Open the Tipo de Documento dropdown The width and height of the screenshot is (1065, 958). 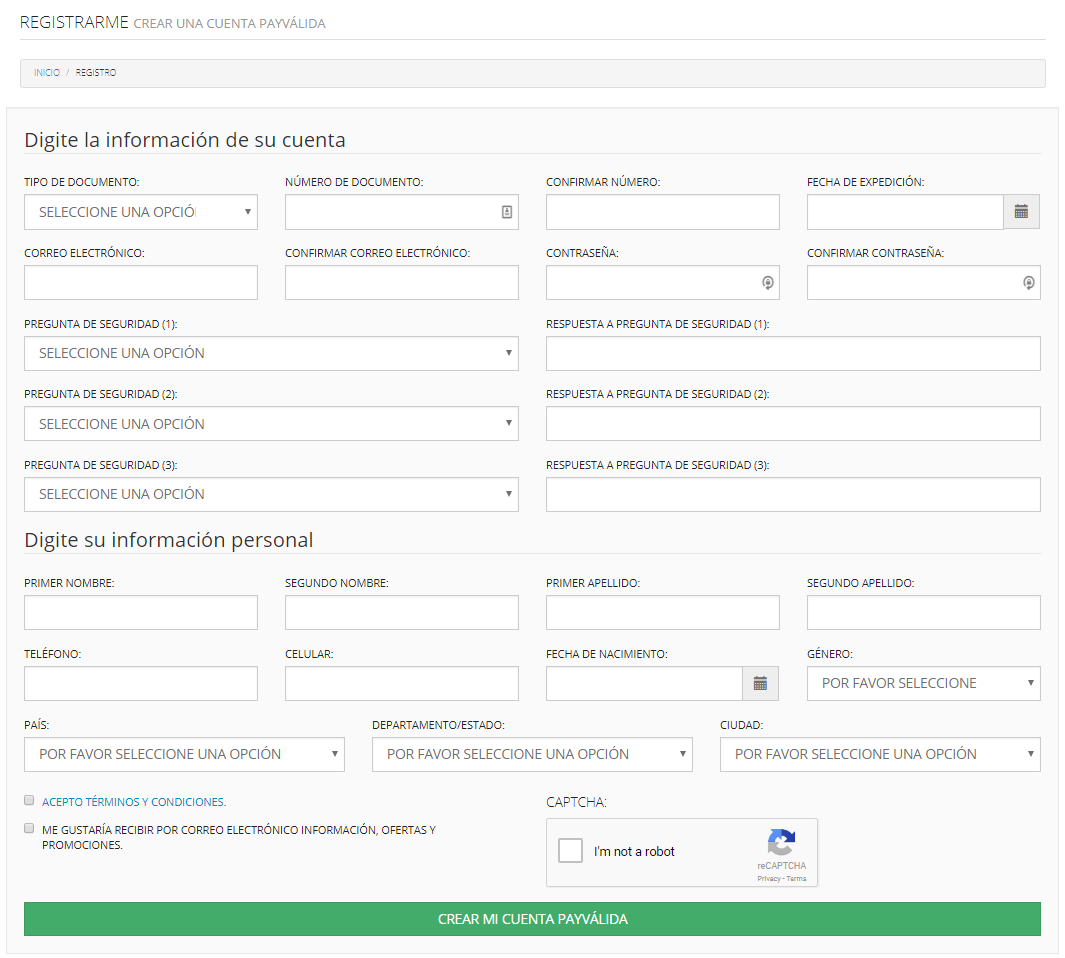pos(141,212)
